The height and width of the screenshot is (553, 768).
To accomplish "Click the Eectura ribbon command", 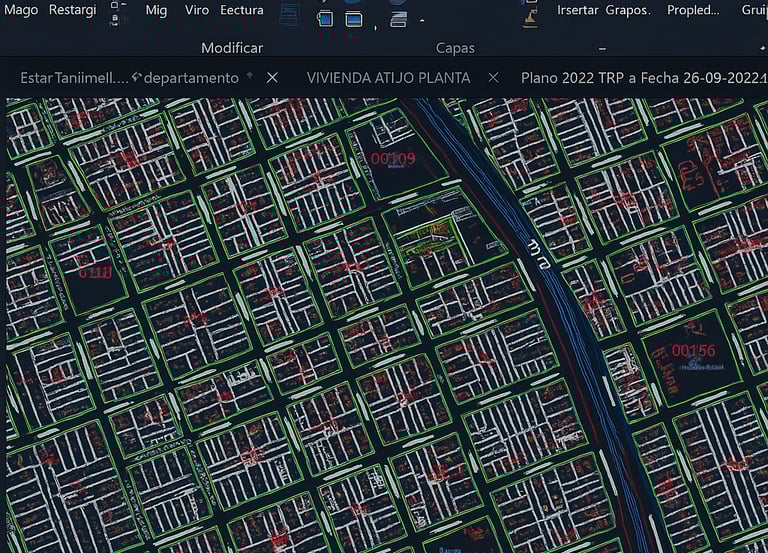I will point(241,10).
